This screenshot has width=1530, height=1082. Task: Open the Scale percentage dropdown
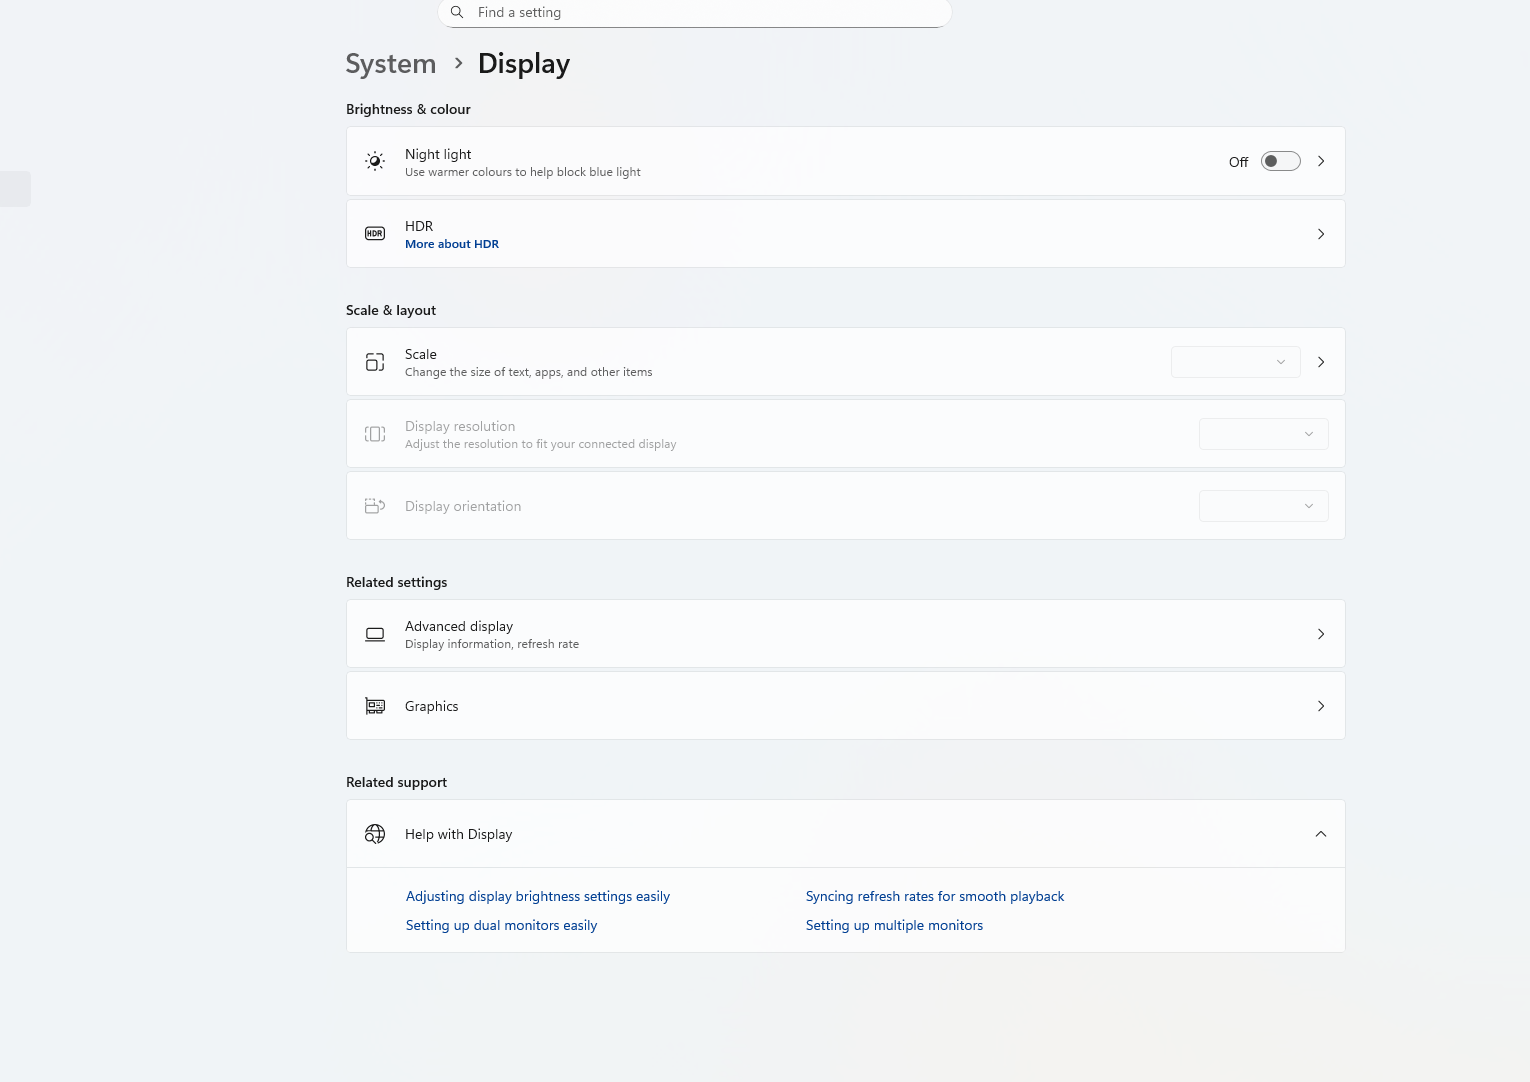(1236, 362)
